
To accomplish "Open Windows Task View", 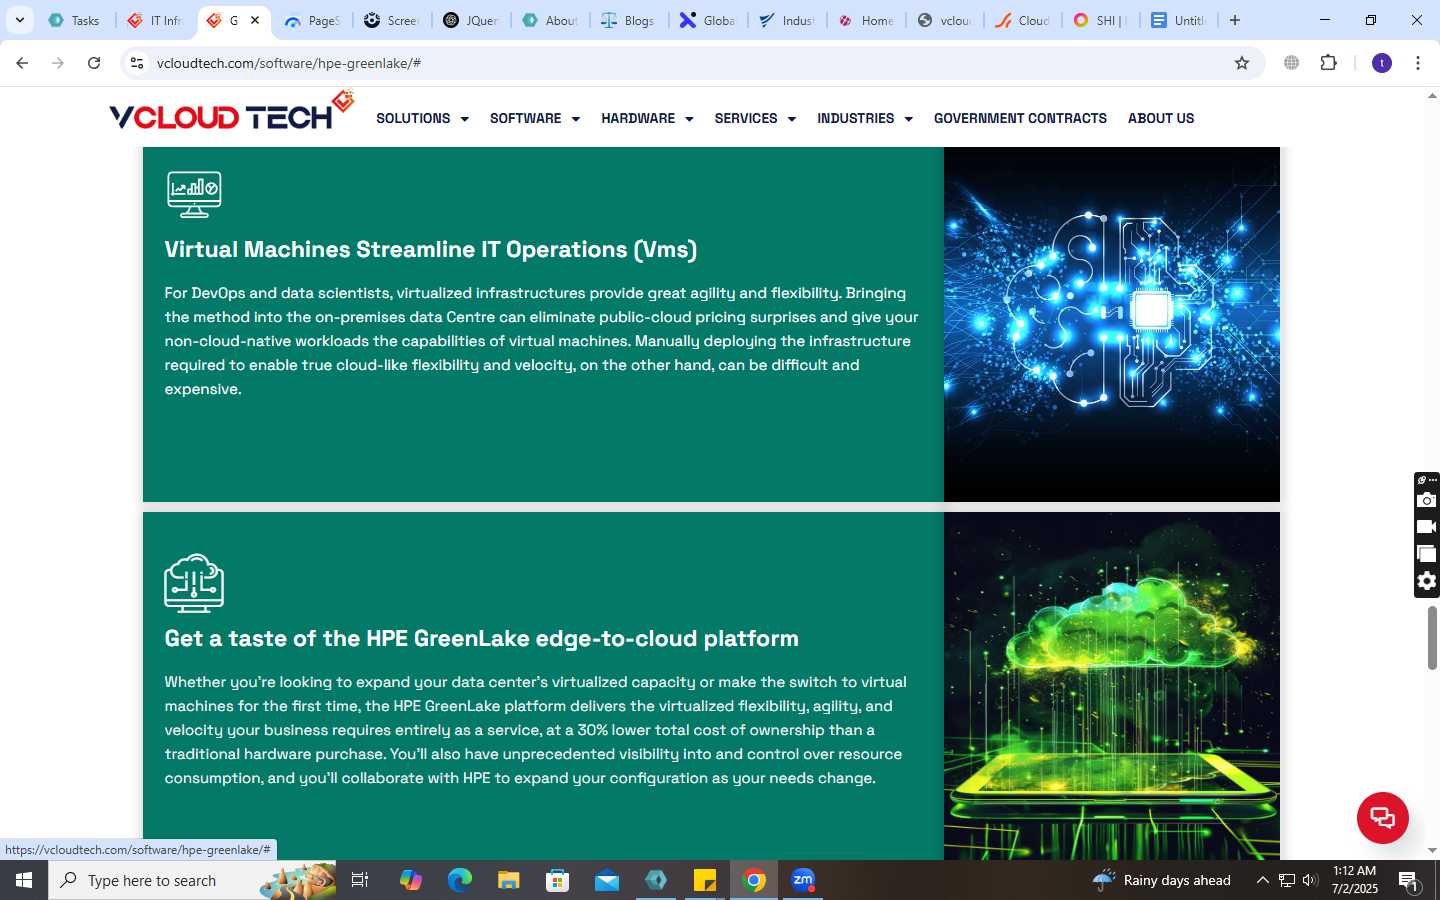I will pos(360,880).
